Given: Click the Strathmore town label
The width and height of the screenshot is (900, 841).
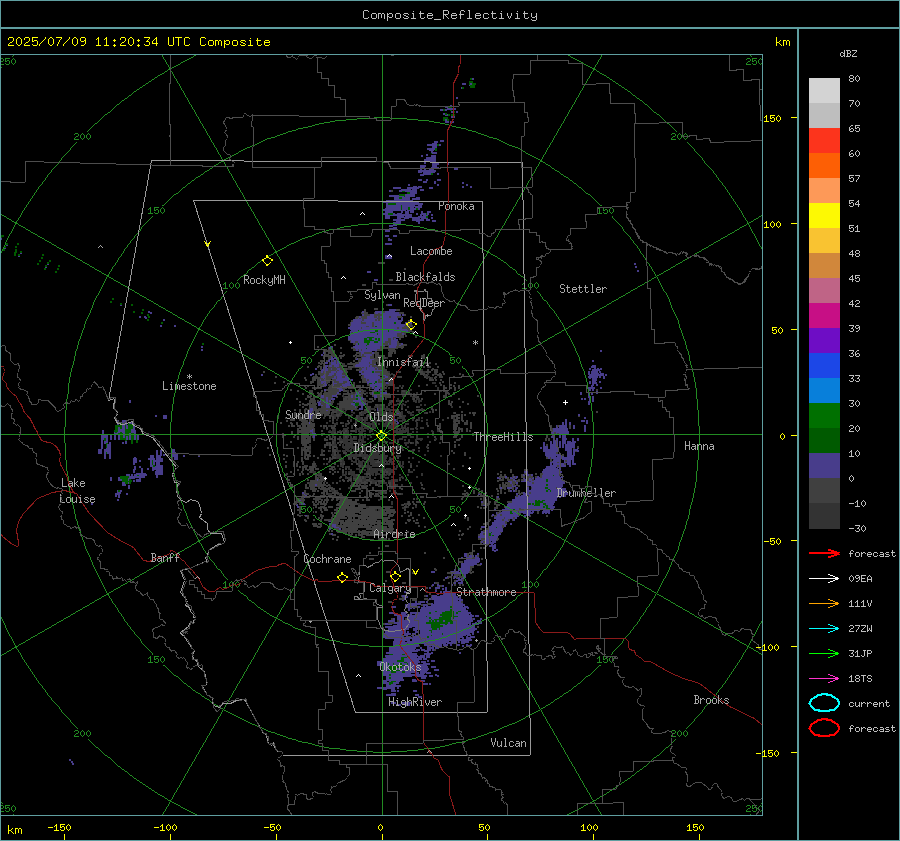Looking at the screenshot, I should pyautogui.click(x=486, y=592).
